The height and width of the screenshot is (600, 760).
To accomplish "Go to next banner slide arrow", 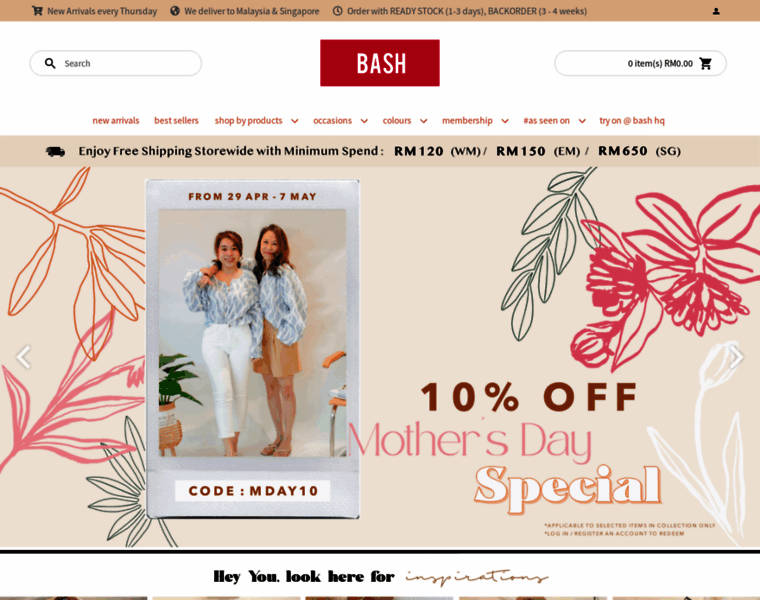I will 736,357.
